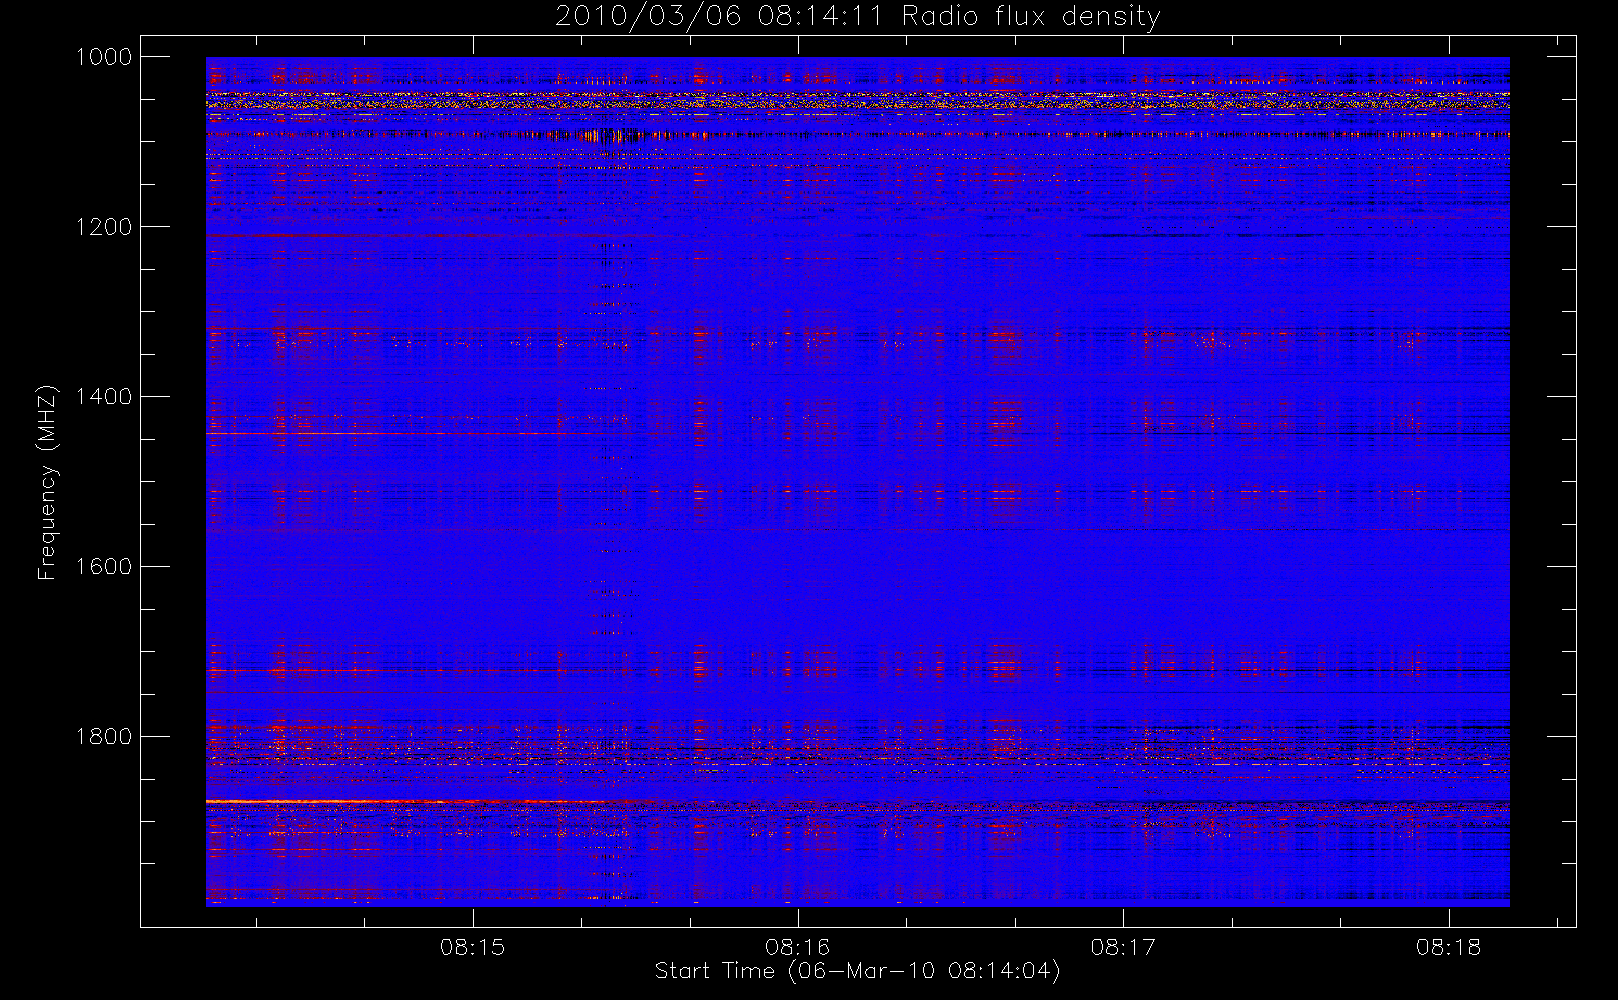Select the '1000' frequency axis label
Viewport: 1618px width, 1000px height.
[x=104, y=57]
